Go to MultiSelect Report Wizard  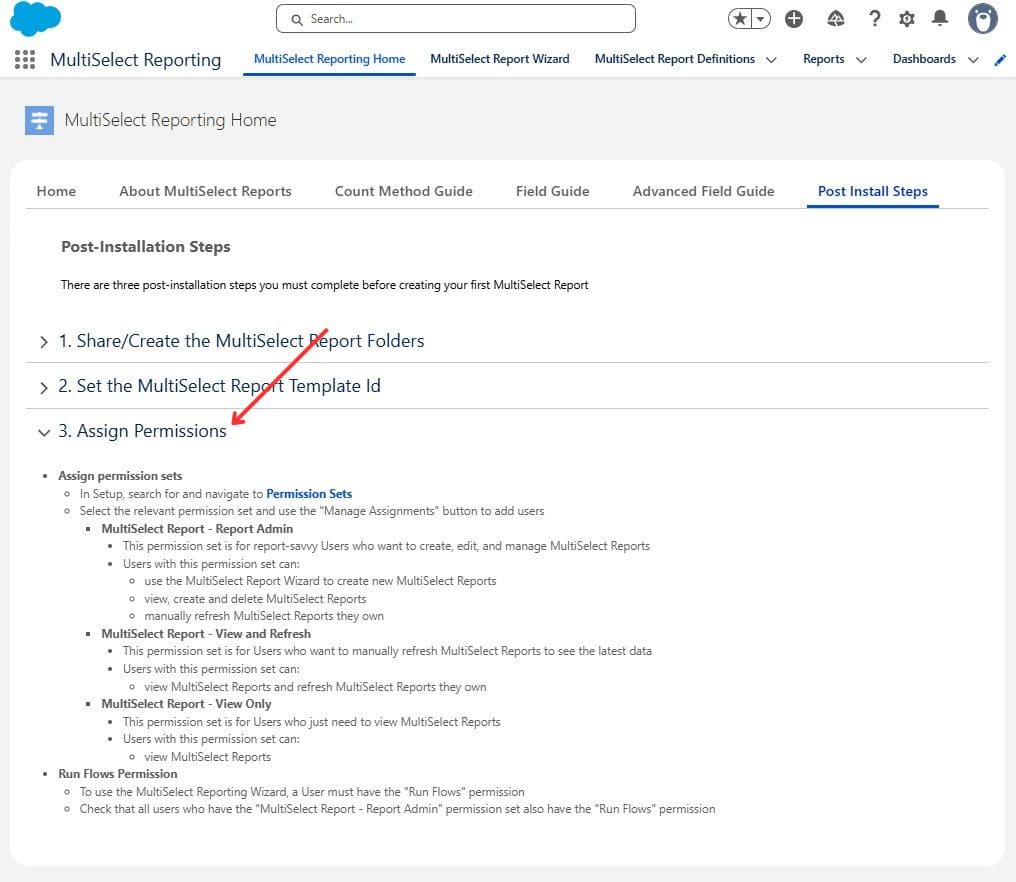(x=500, y=59)
